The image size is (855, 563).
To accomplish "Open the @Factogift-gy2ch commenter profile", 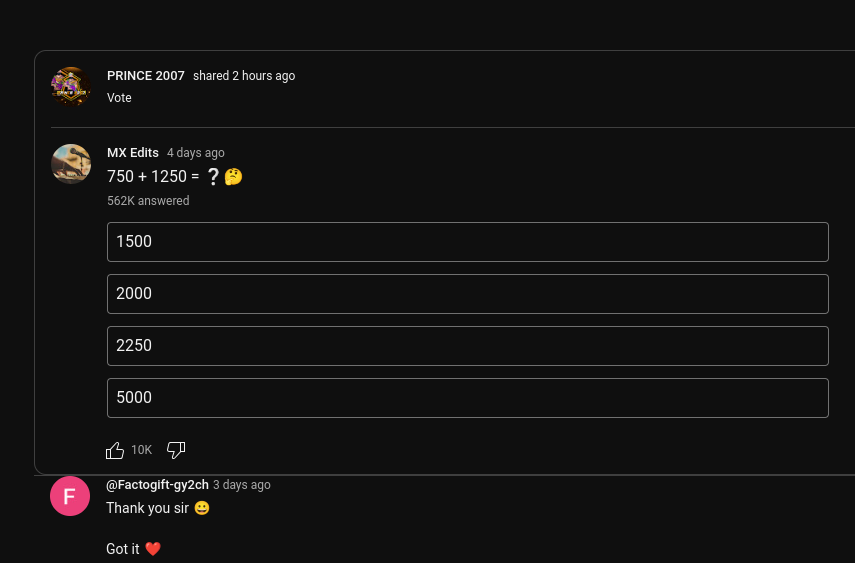I will pyautogui.click(x=157, y=485).
